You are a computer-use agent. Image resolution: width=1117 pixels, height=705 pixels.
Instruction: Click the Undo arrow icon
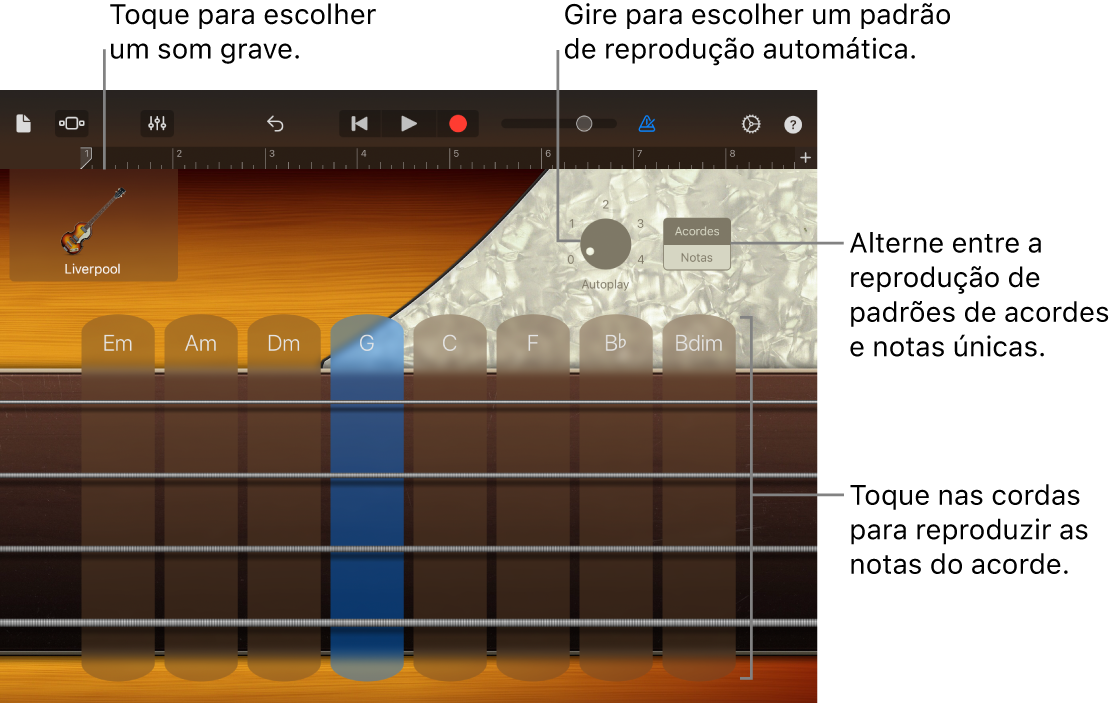coord(275,123)
